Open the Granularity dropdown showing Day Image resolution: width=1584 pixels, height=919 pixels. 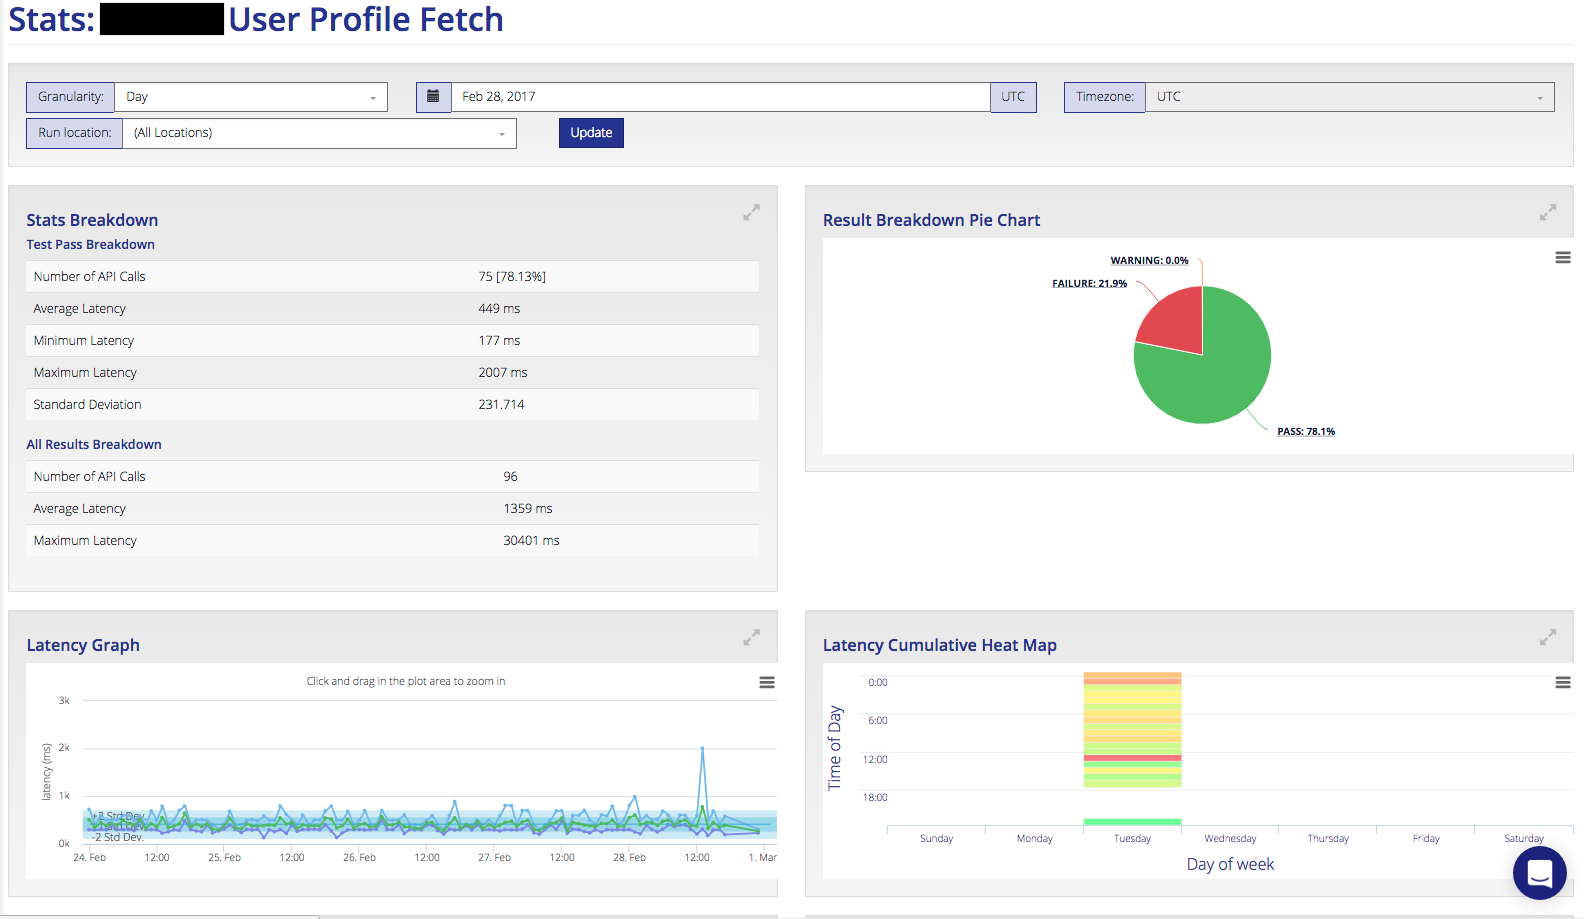251,97
